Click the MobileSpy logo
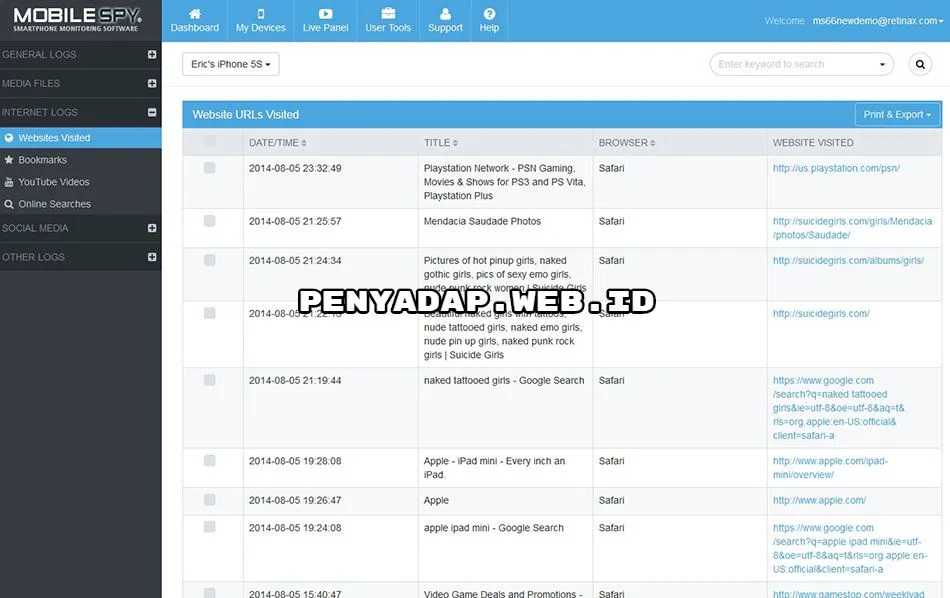This screenshot has height=598, width=950. [x=77, y=19]
